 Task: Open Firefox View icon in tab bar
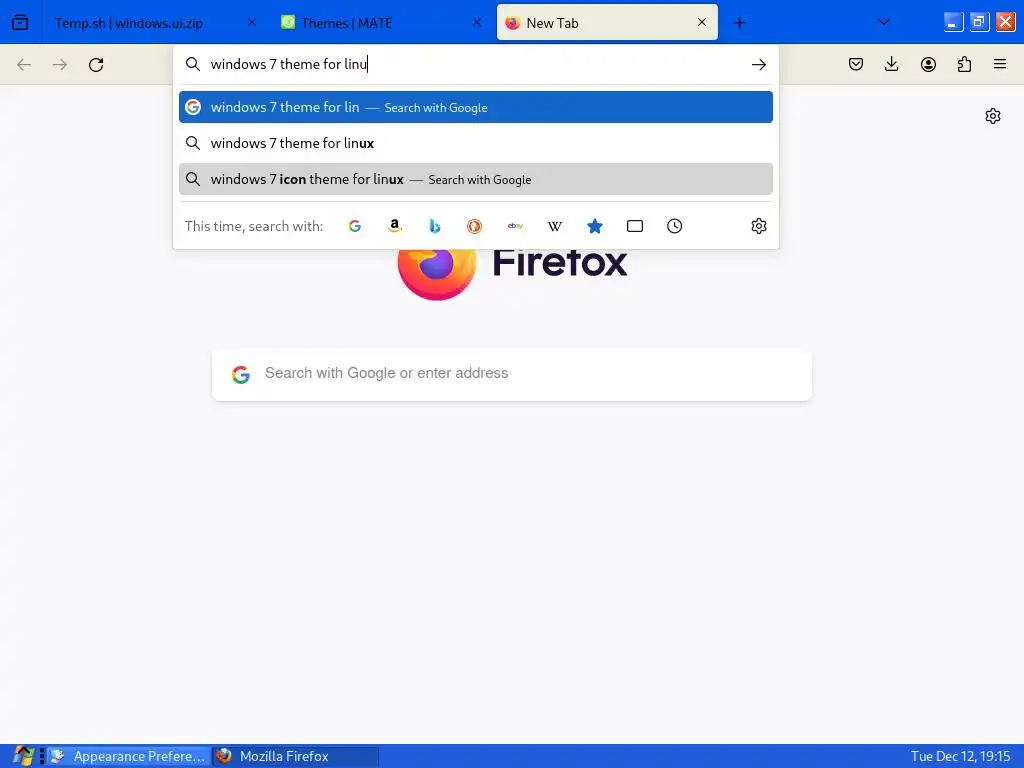coord(20,22)
